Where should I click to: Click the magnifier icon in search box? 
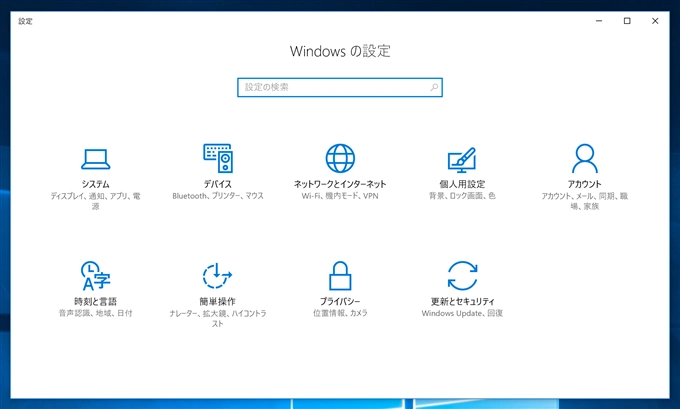(434, 87)
